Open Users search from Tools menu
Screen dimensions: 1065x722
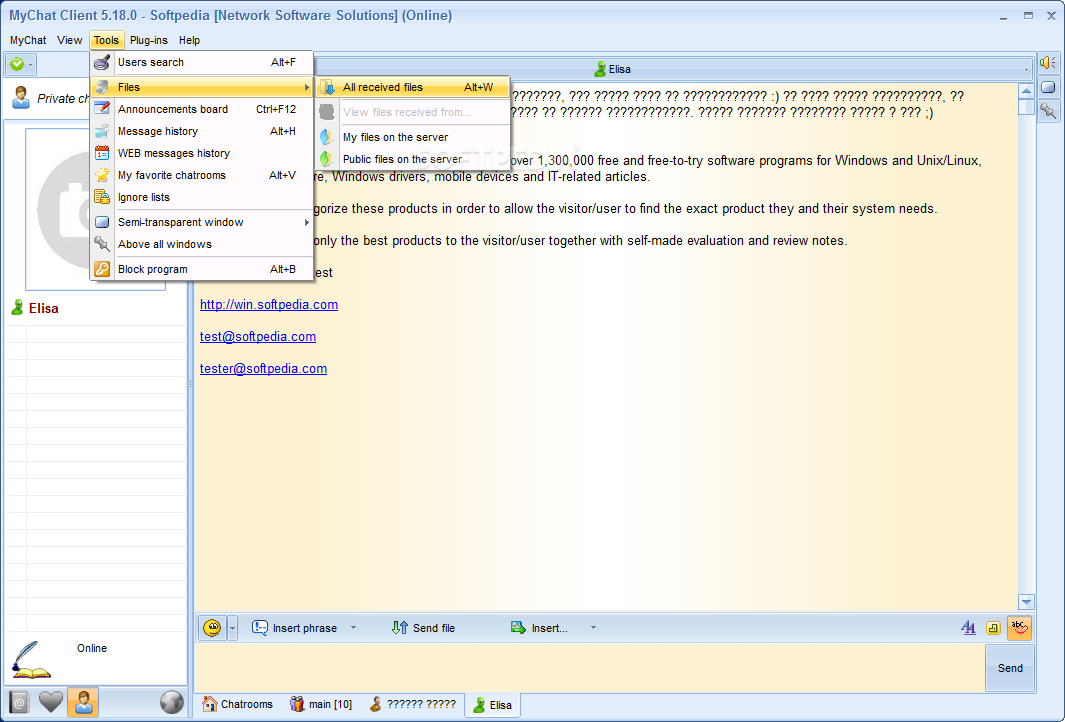202,62
